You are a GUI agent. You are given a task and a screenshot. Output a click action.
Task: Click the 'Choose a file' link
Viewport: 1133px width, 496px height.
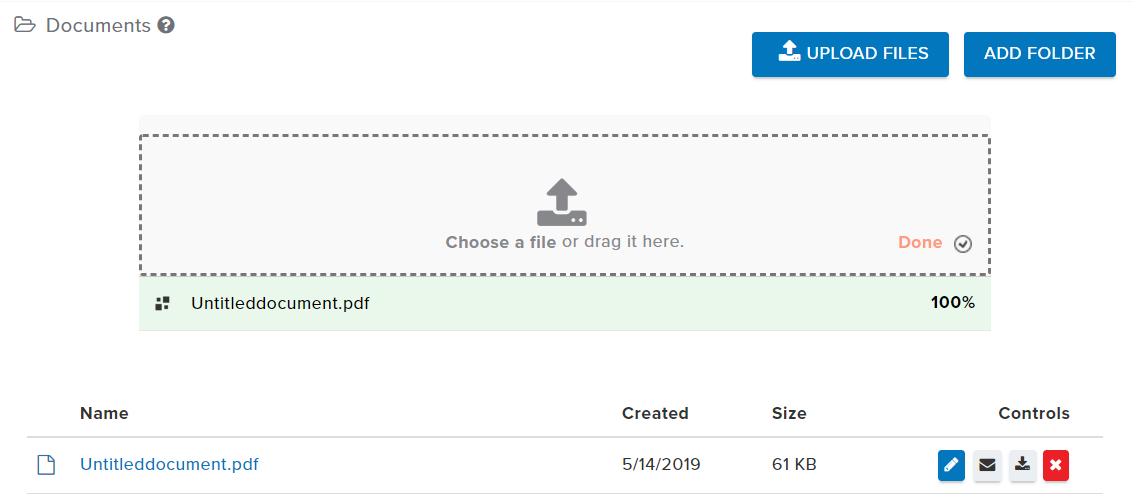pos(501,242)
